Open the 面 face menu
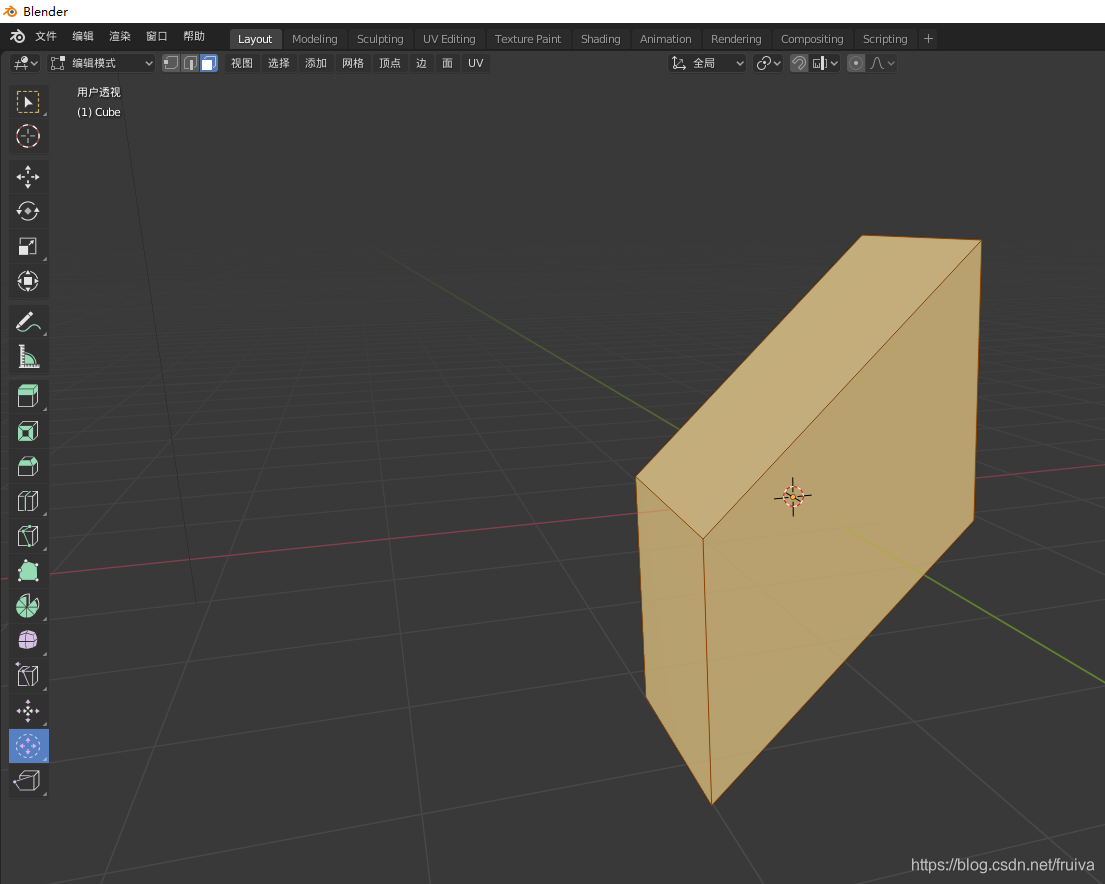 (447, 63)
